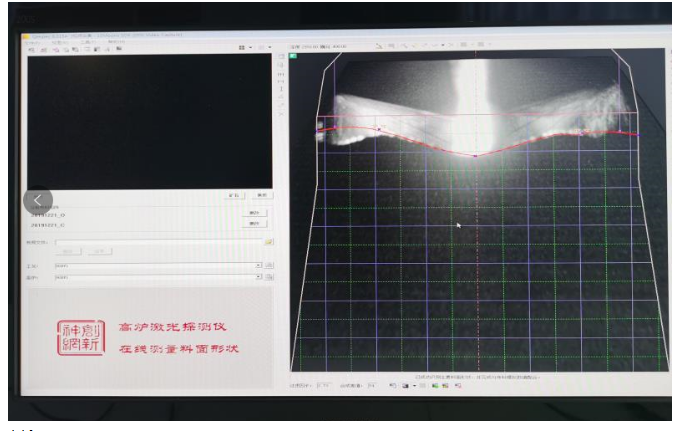Image resolution: width=680 pixels, height=431 pixels.
Task: Click the green icon in the bottom status toolbar
Action: [x=435, y=384]
